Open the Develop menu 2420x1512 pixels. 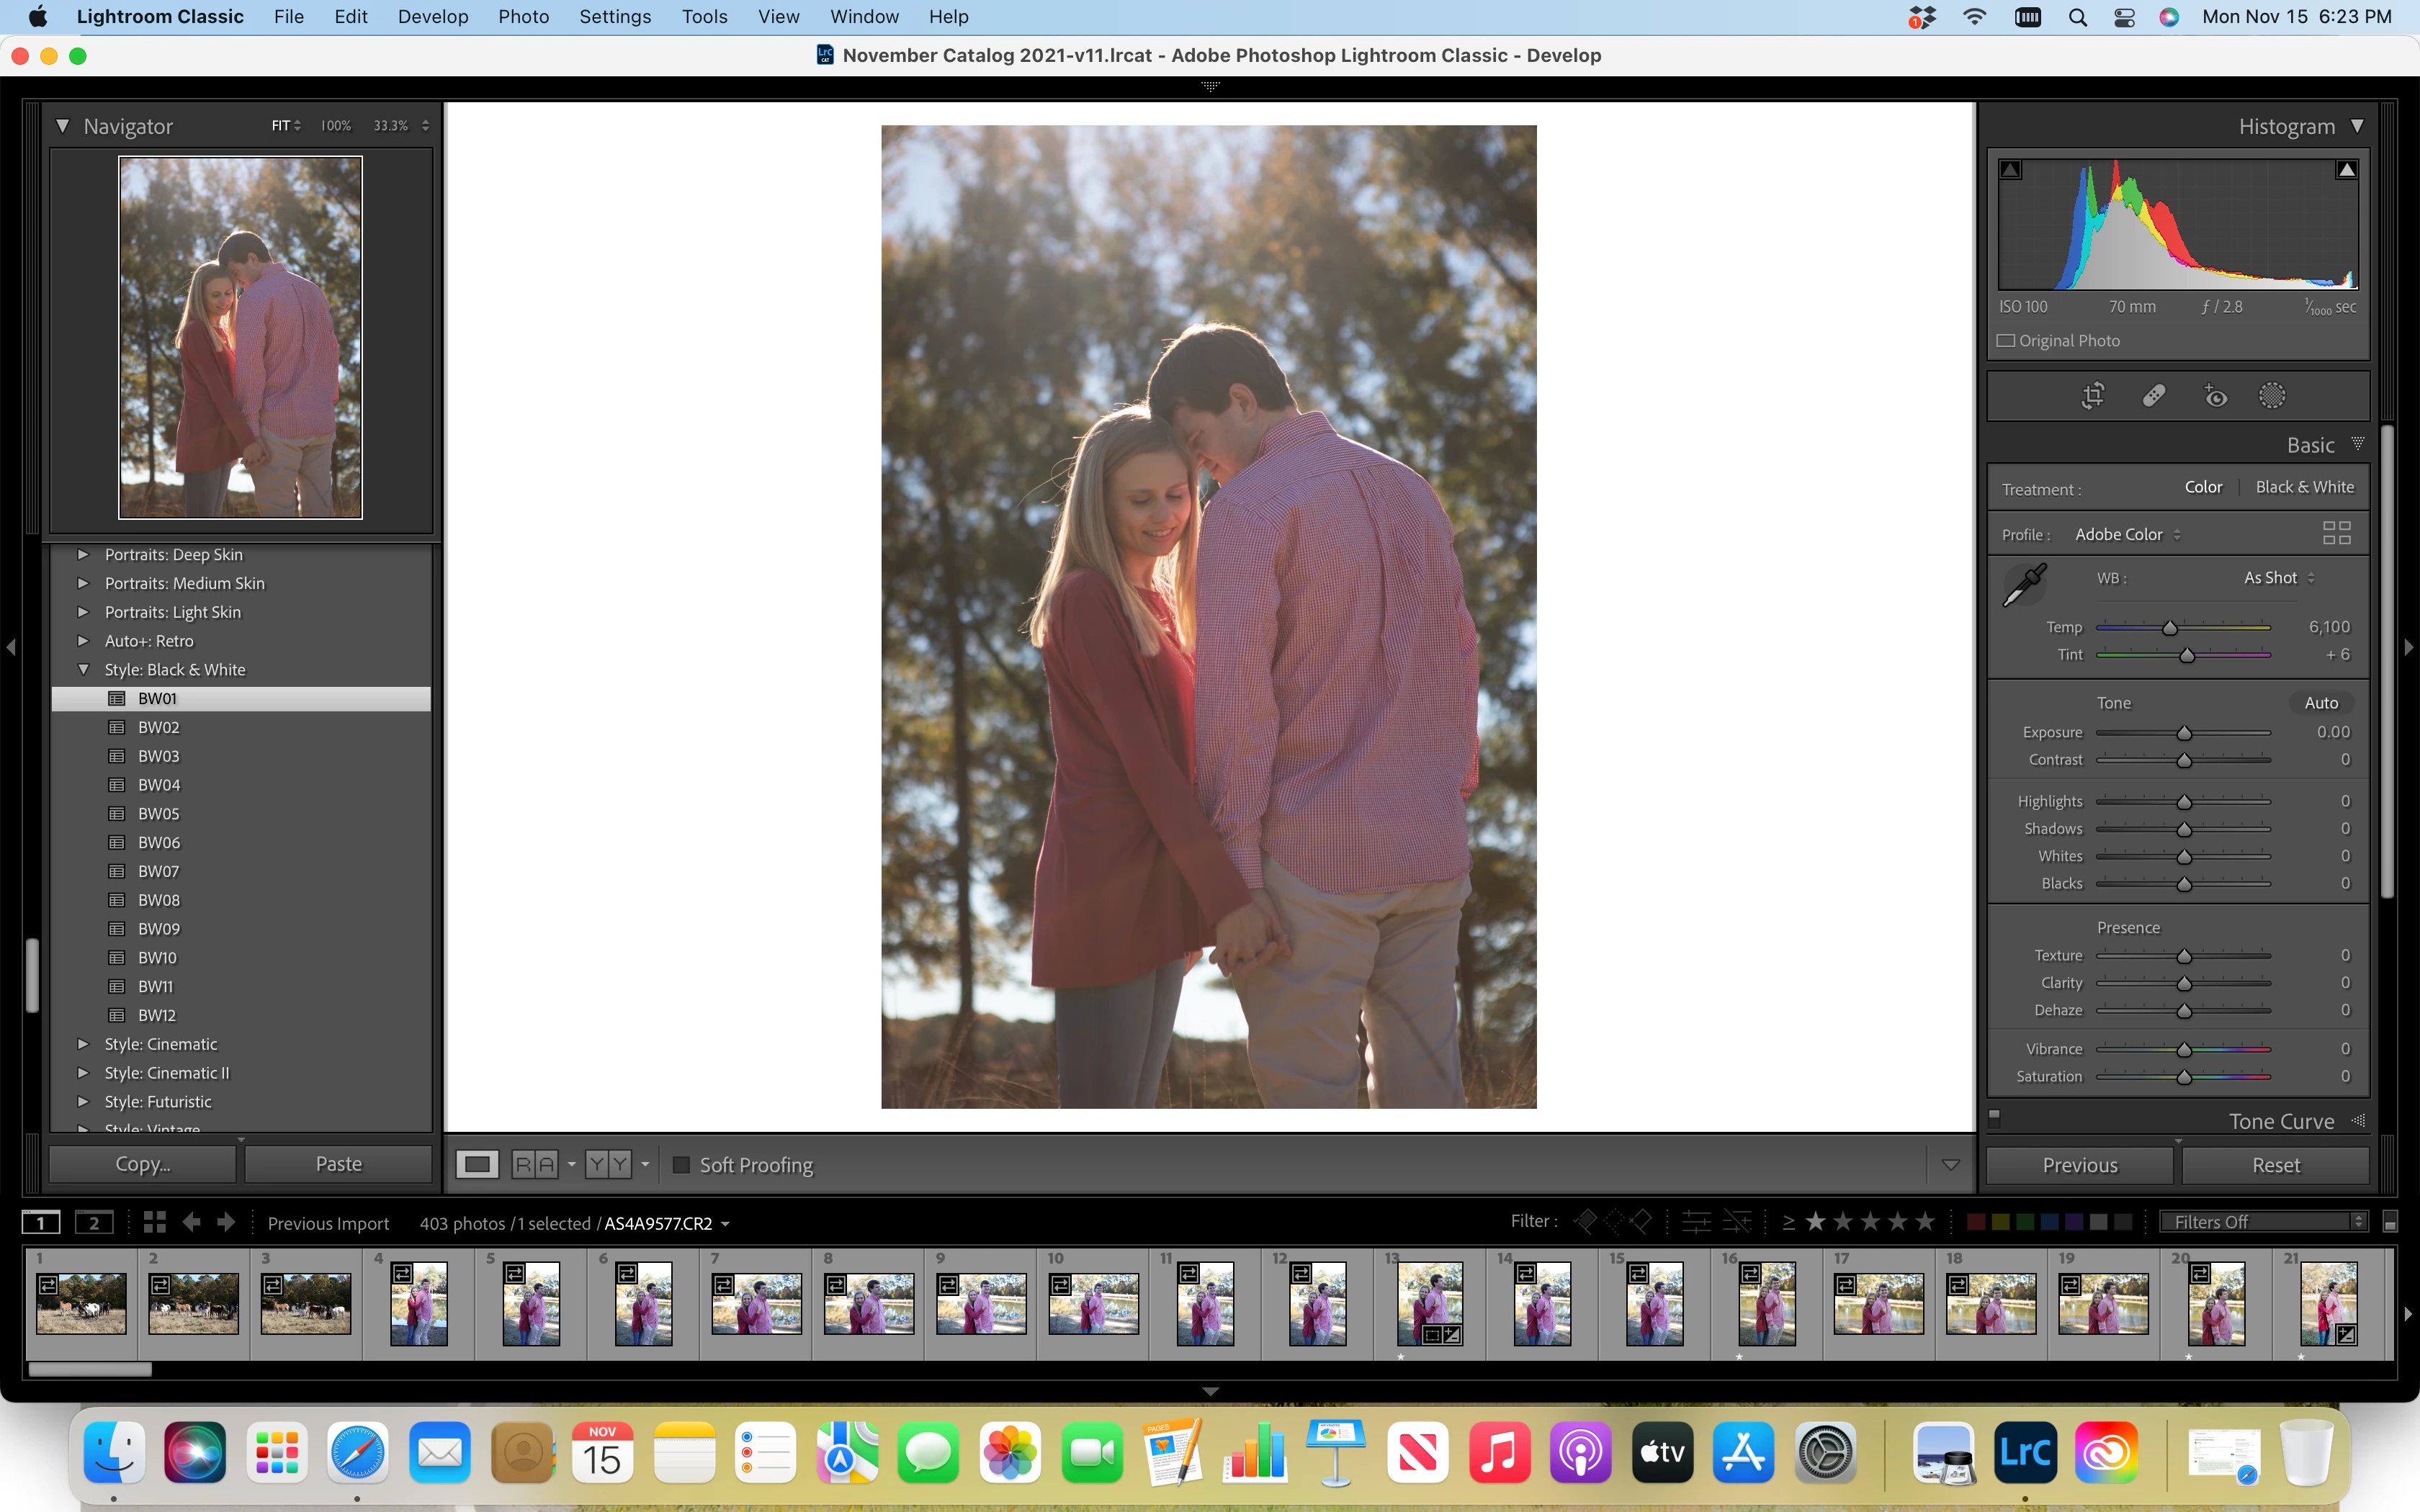click(432, 17)
